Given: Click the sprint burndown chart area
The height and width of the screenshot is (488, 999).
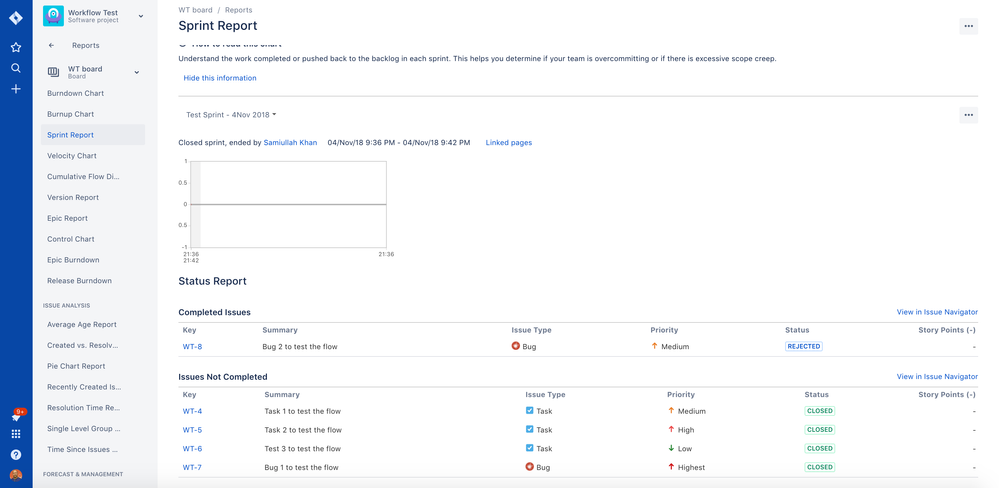Looking at the screenshot, I should pos(289,204).
